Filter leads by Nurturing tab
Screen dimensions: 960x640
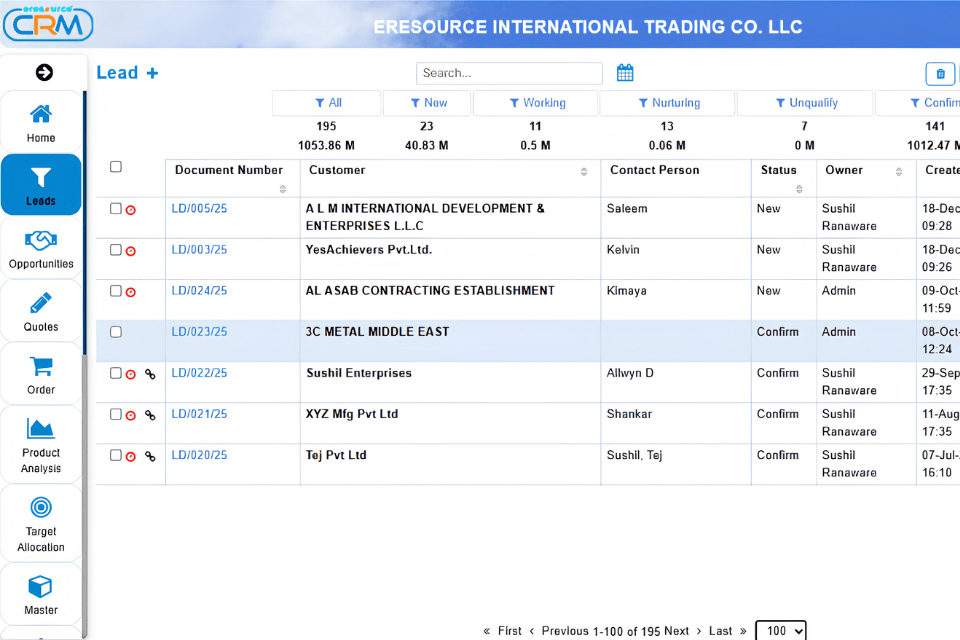tap(668, 103)
